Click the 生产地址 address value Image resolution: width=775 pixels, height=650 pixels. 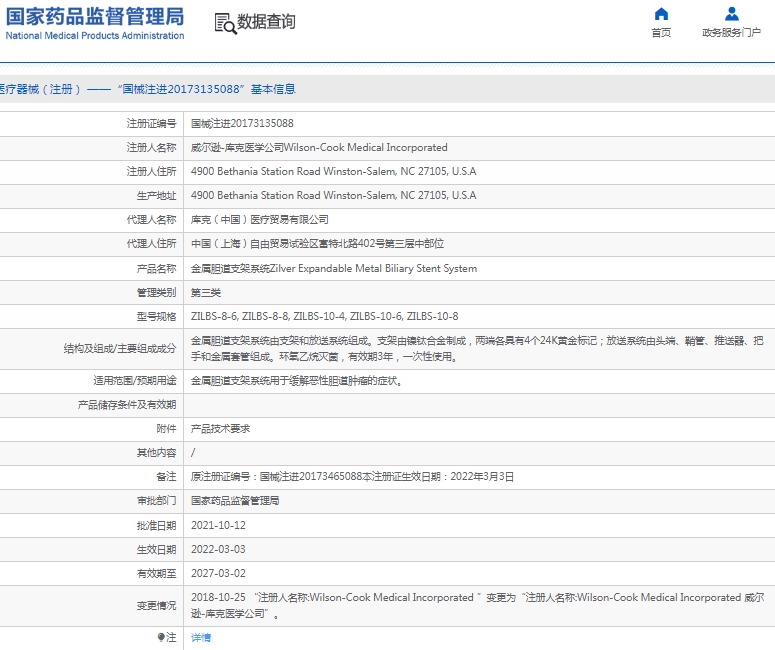[x=334, y=195]
